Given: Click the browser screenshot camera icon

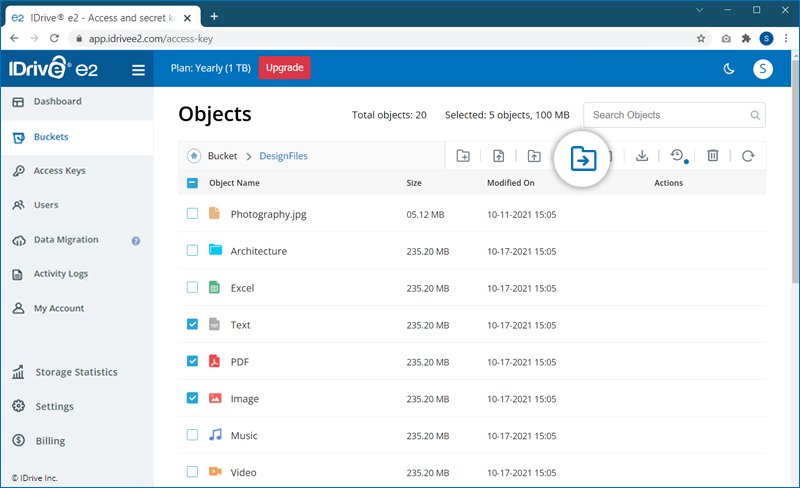Looking at the screenshot, I should pyautogui.click(x=726, y=38).
